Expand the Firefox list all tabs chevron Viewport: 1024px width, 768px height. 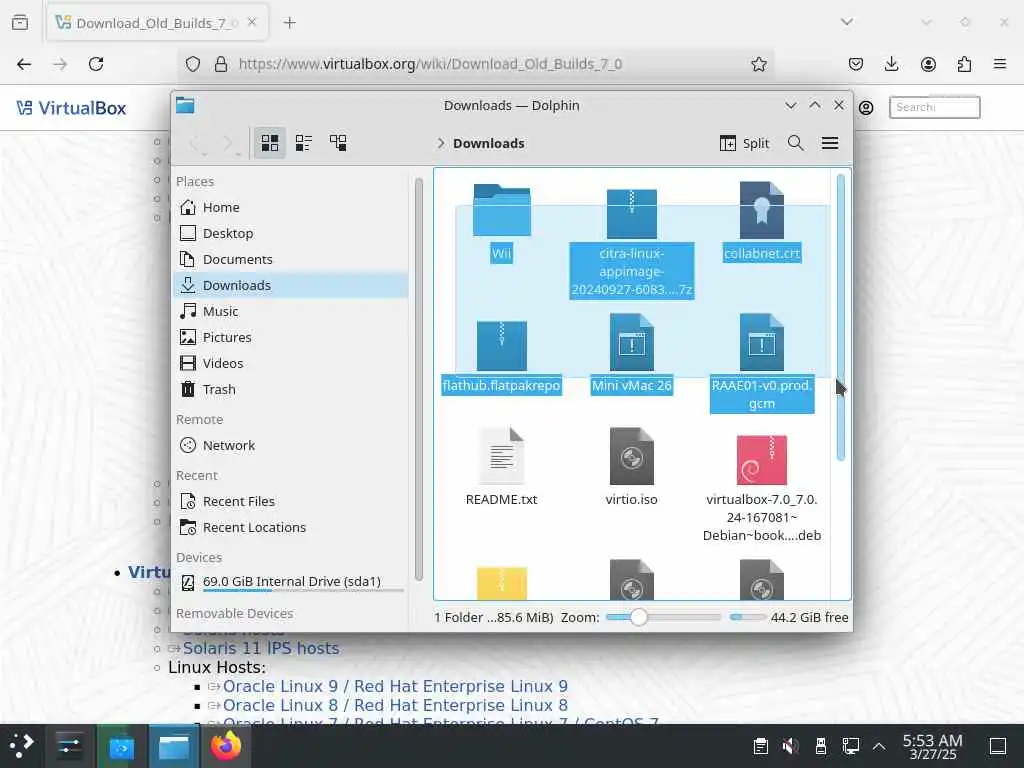[846, 22]
